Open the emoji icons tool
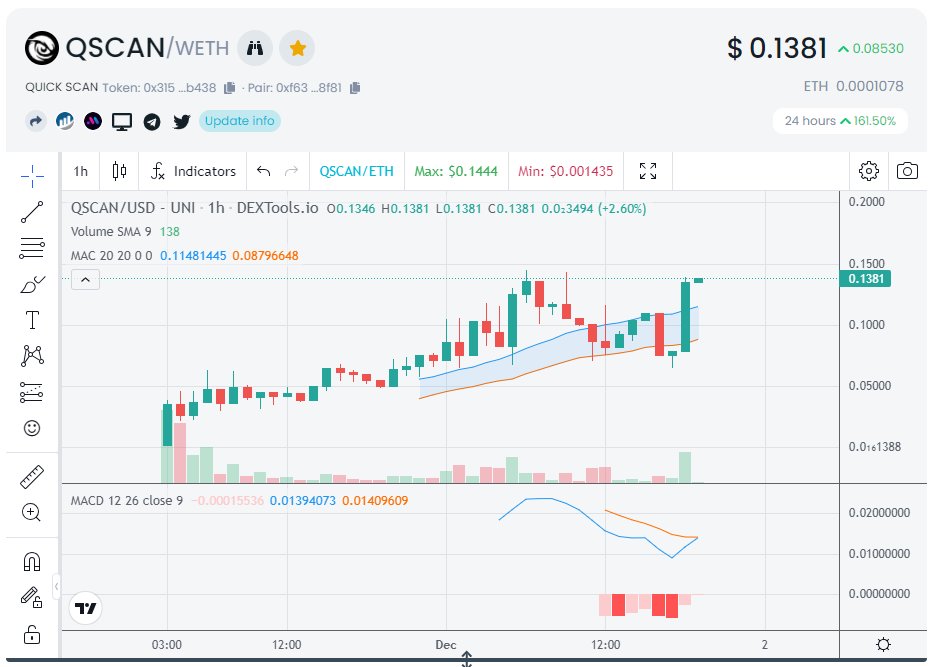 (32, 428)
